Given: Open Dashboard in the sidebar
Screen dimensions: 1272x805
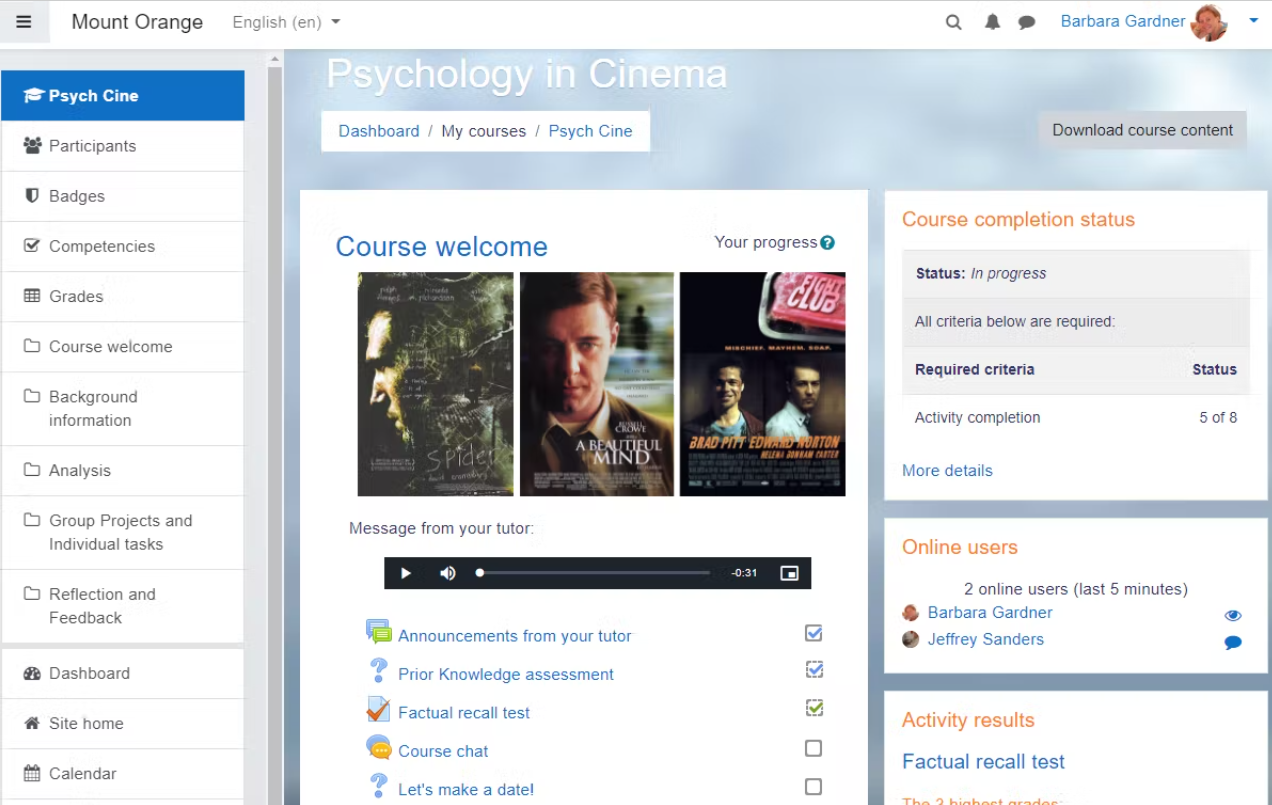Looking at the screenshot, I should coord(123,673).
